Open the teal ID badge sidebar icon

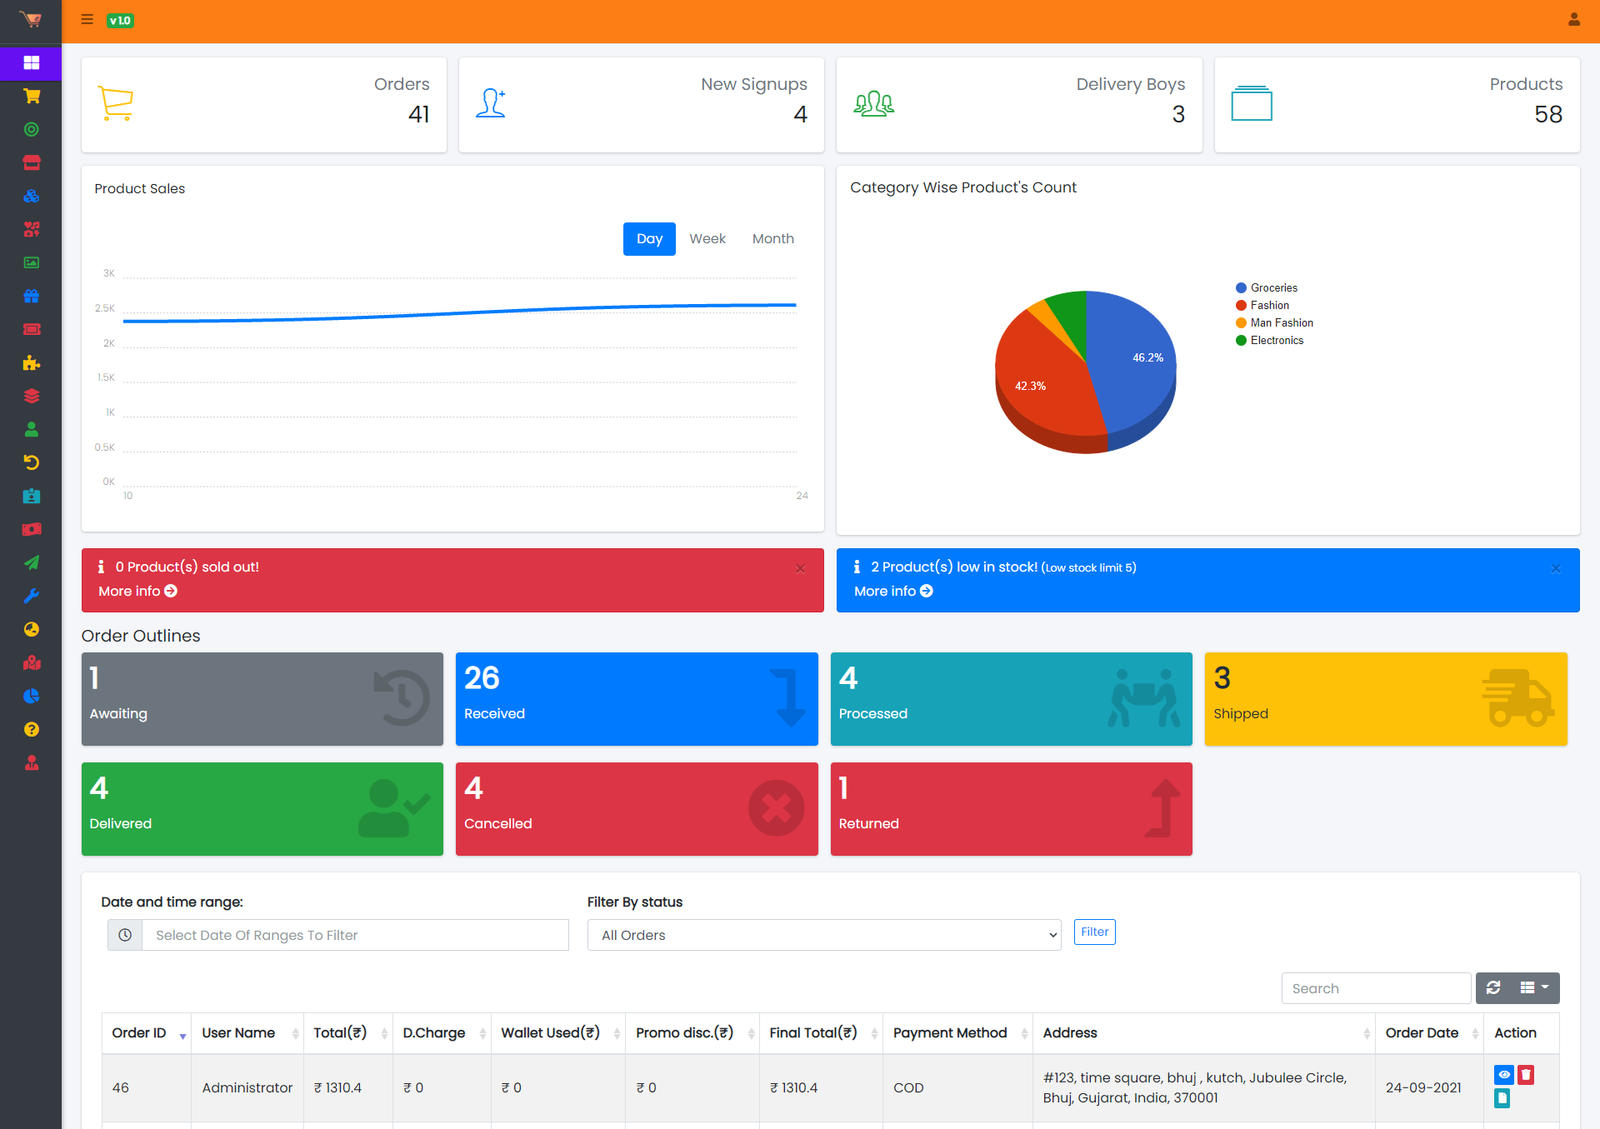click(x=31, y=496)
